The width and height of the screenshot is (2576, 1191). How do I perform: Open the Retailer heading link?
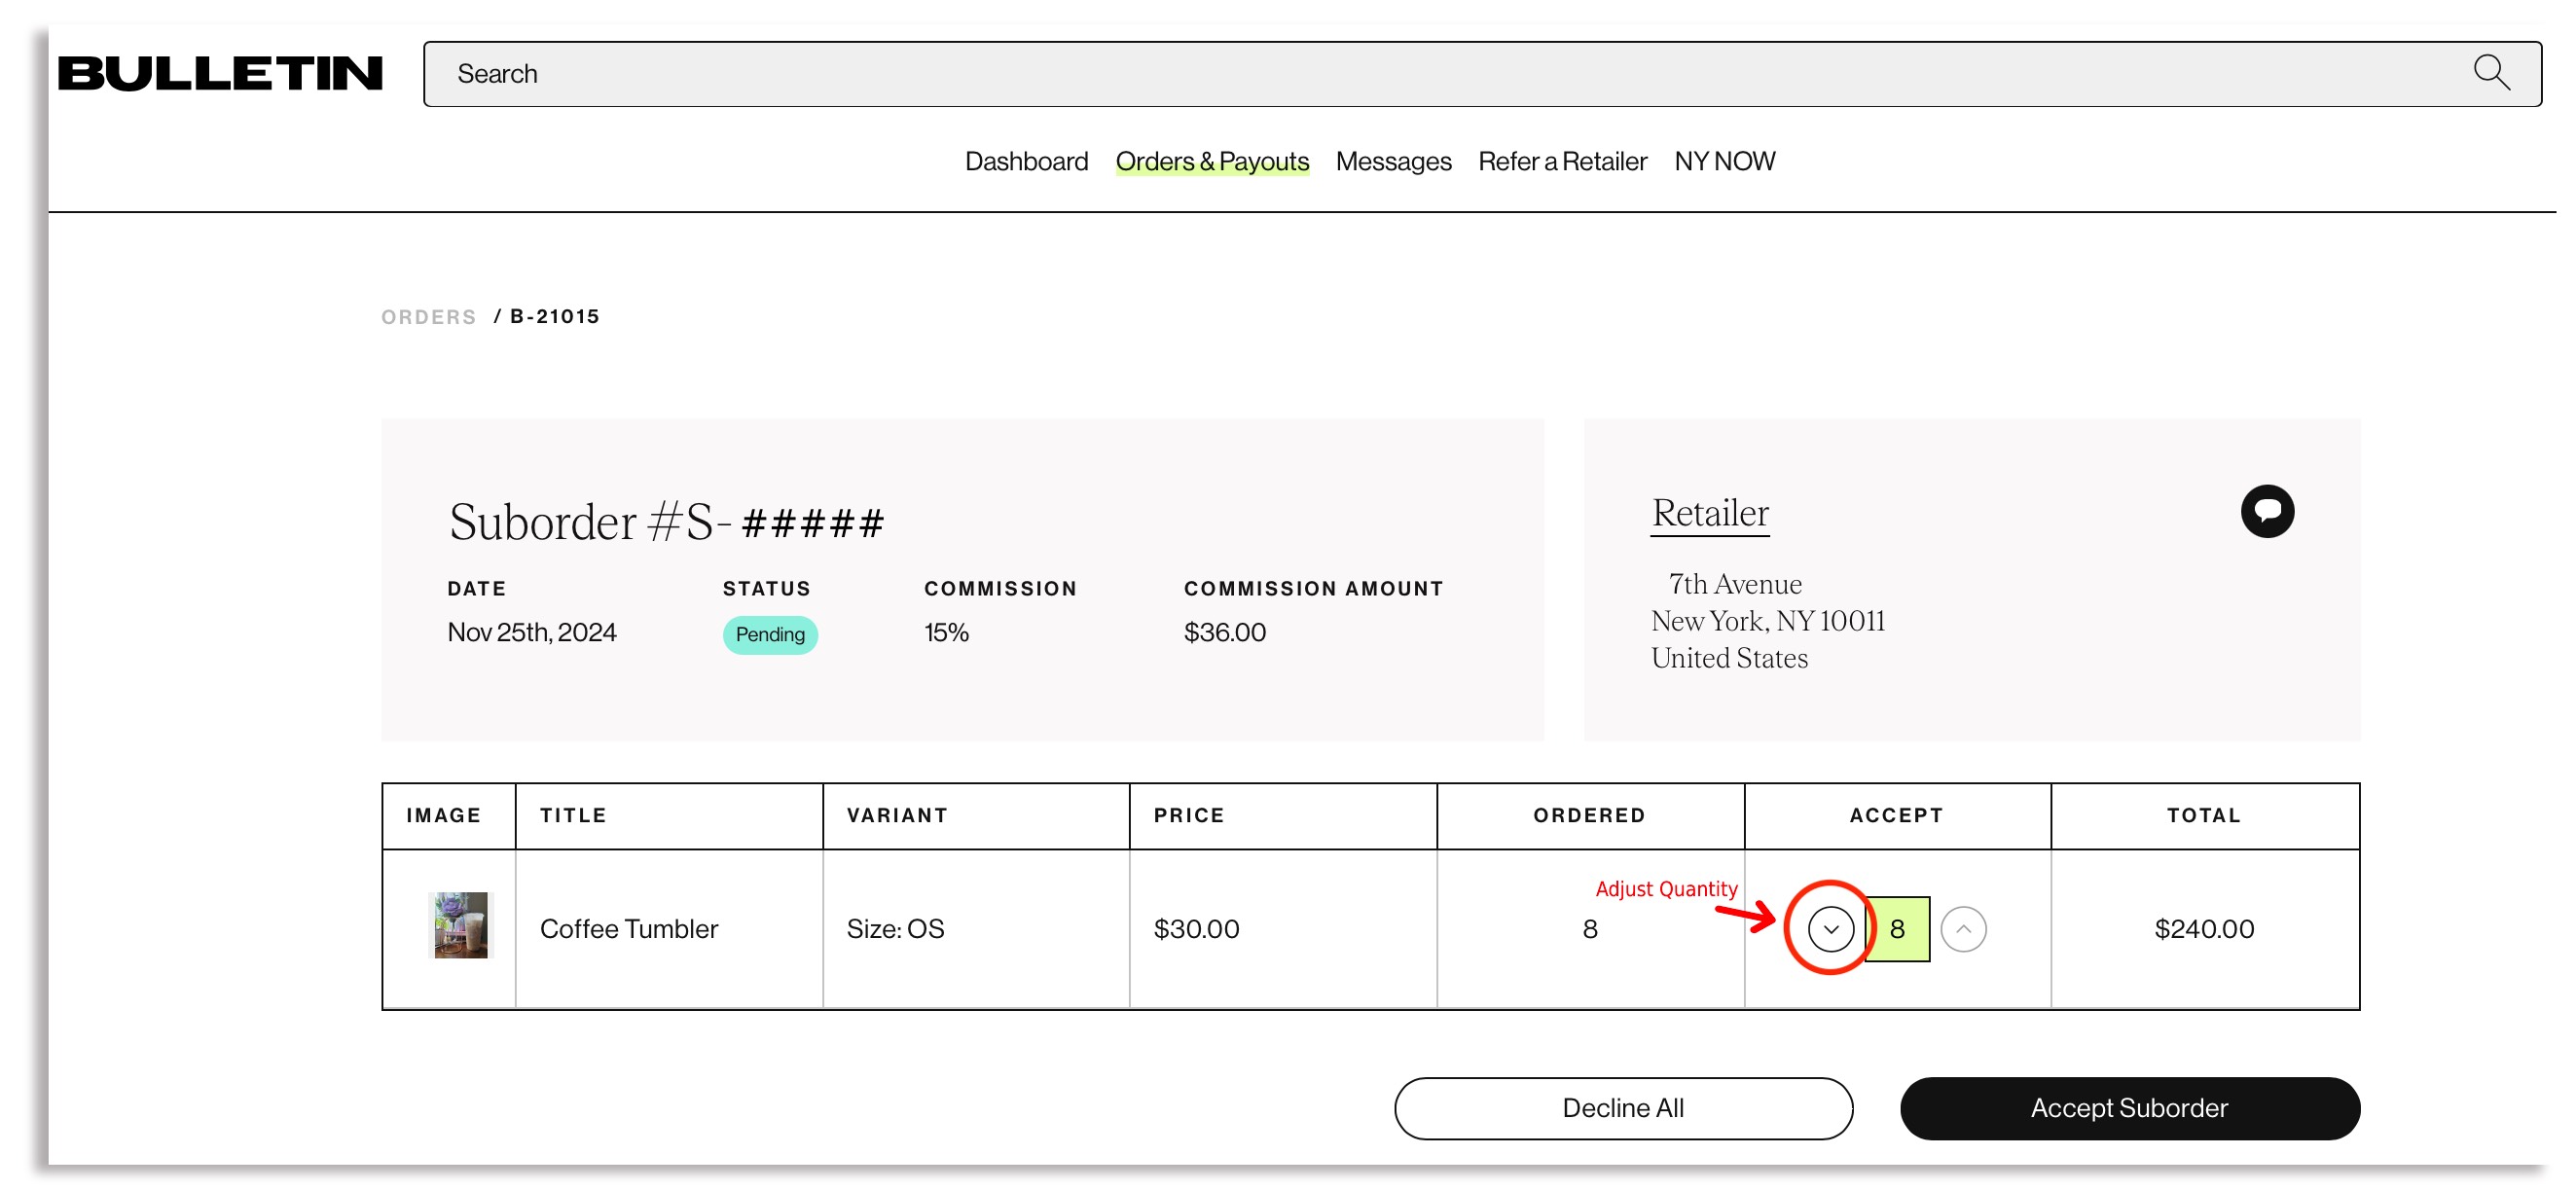click(x=1709, y=513)
